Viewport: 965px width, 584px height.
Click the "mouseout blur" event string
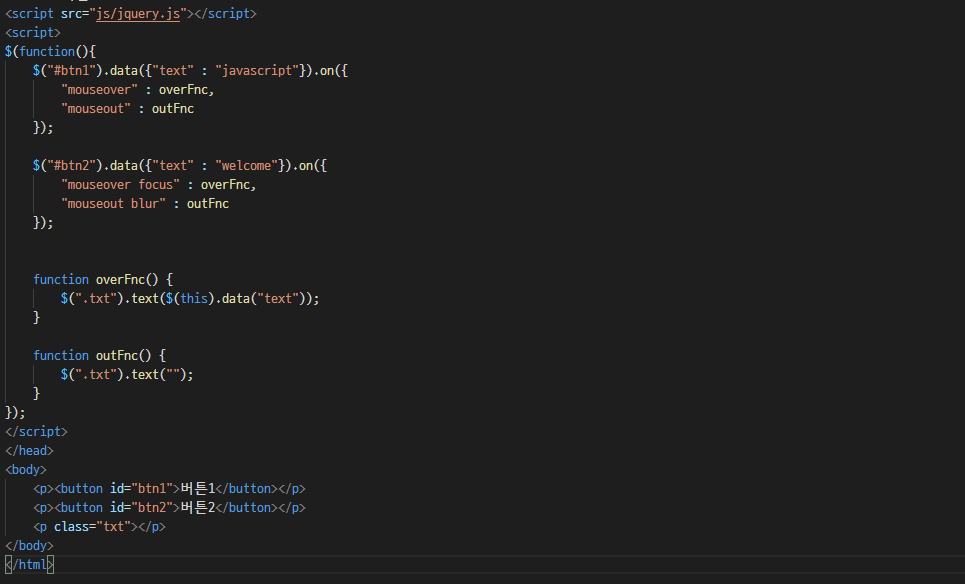point(113,204)
